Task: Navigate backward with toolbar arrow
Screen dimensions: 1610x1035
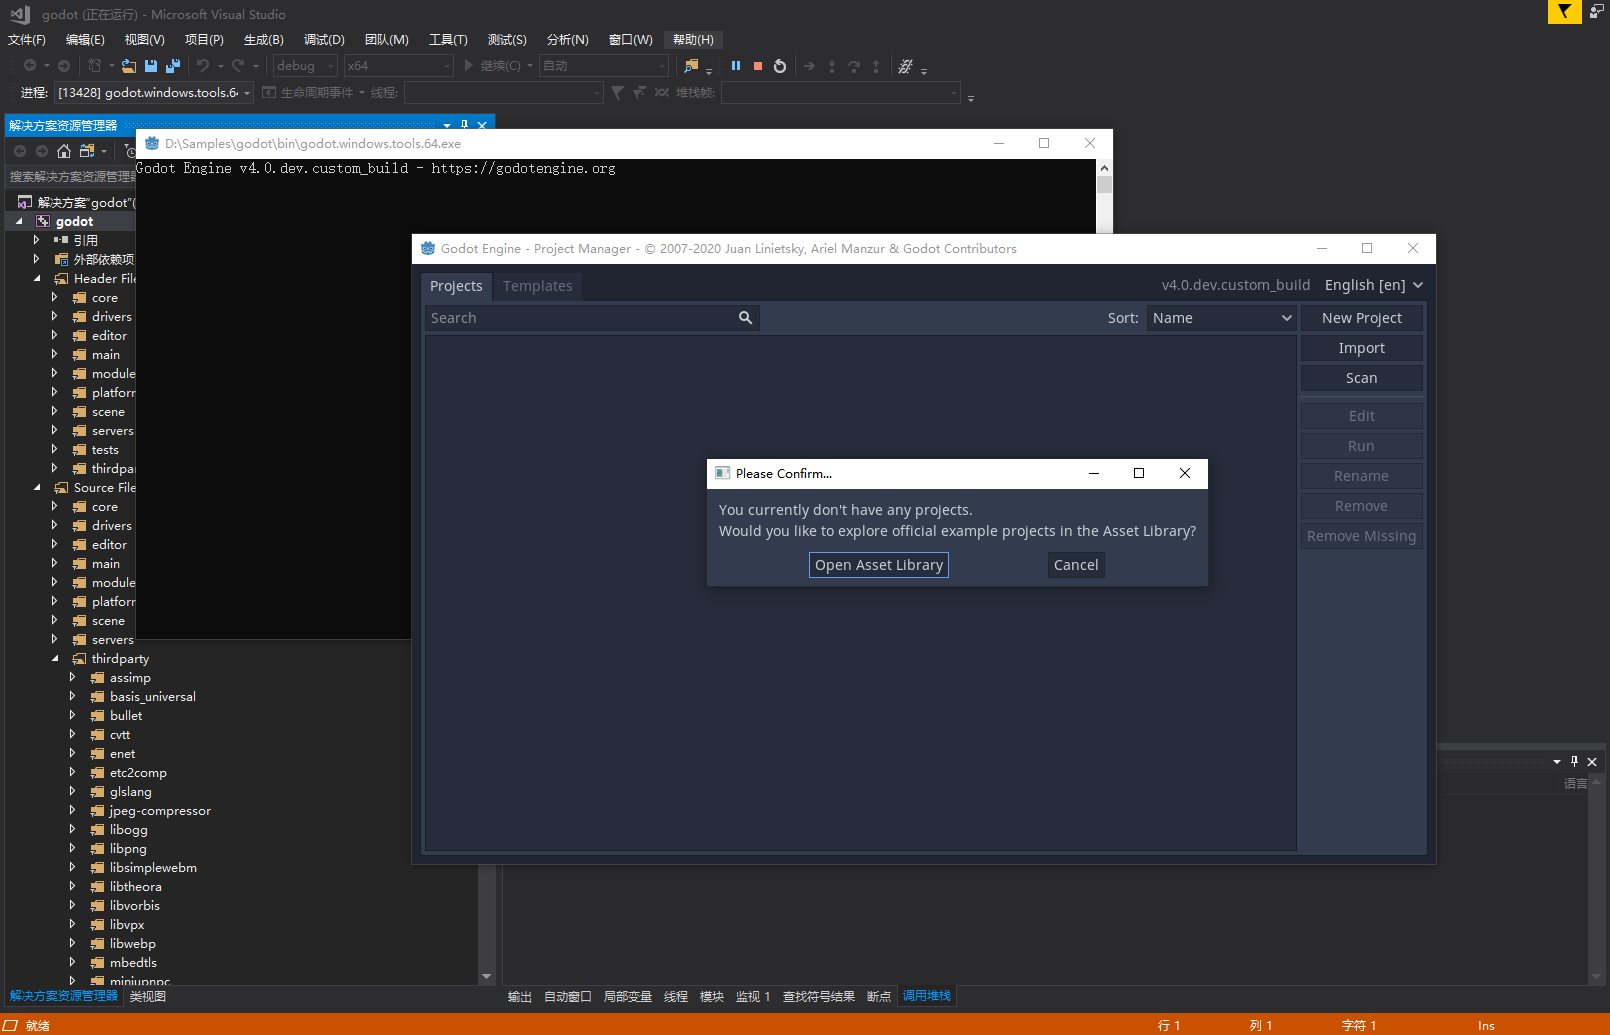Action: (30, 66)
